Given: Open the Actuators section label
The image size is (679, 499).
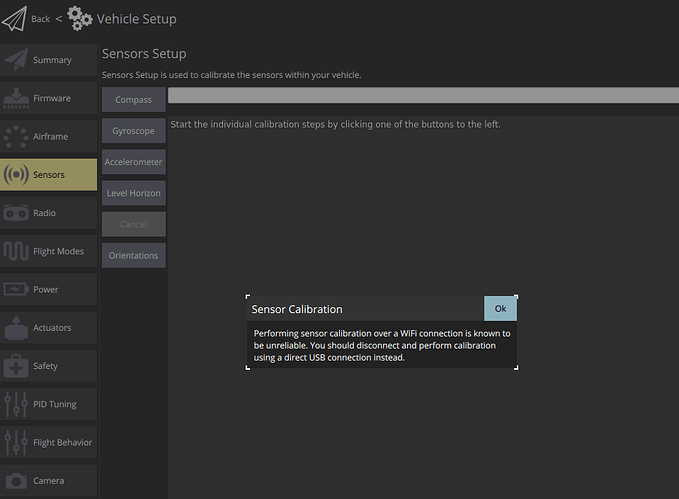Looking at the screenshot, I should tap(52, 328).
